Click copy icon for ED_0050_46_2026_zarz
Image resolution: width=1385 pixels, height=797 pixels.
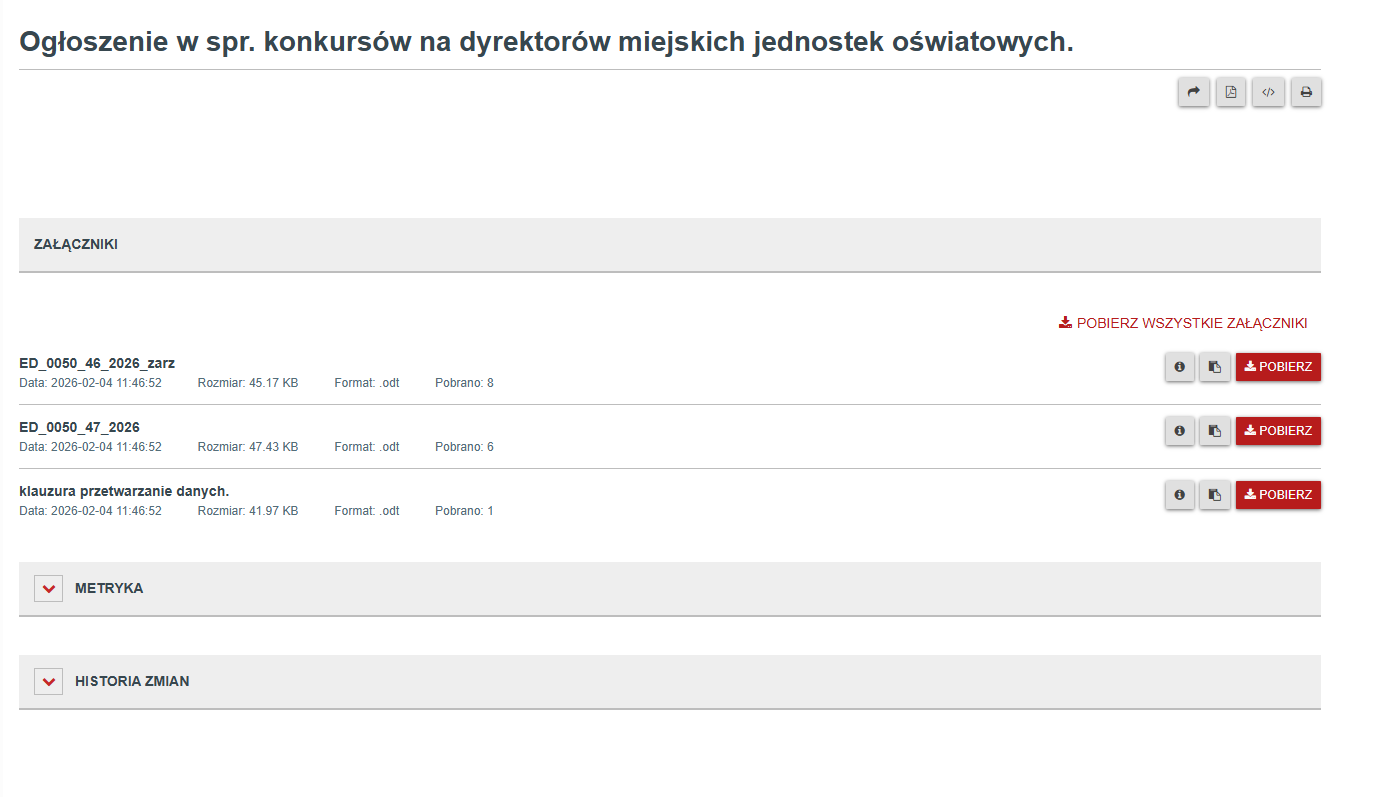click(x=1215, y=367)
